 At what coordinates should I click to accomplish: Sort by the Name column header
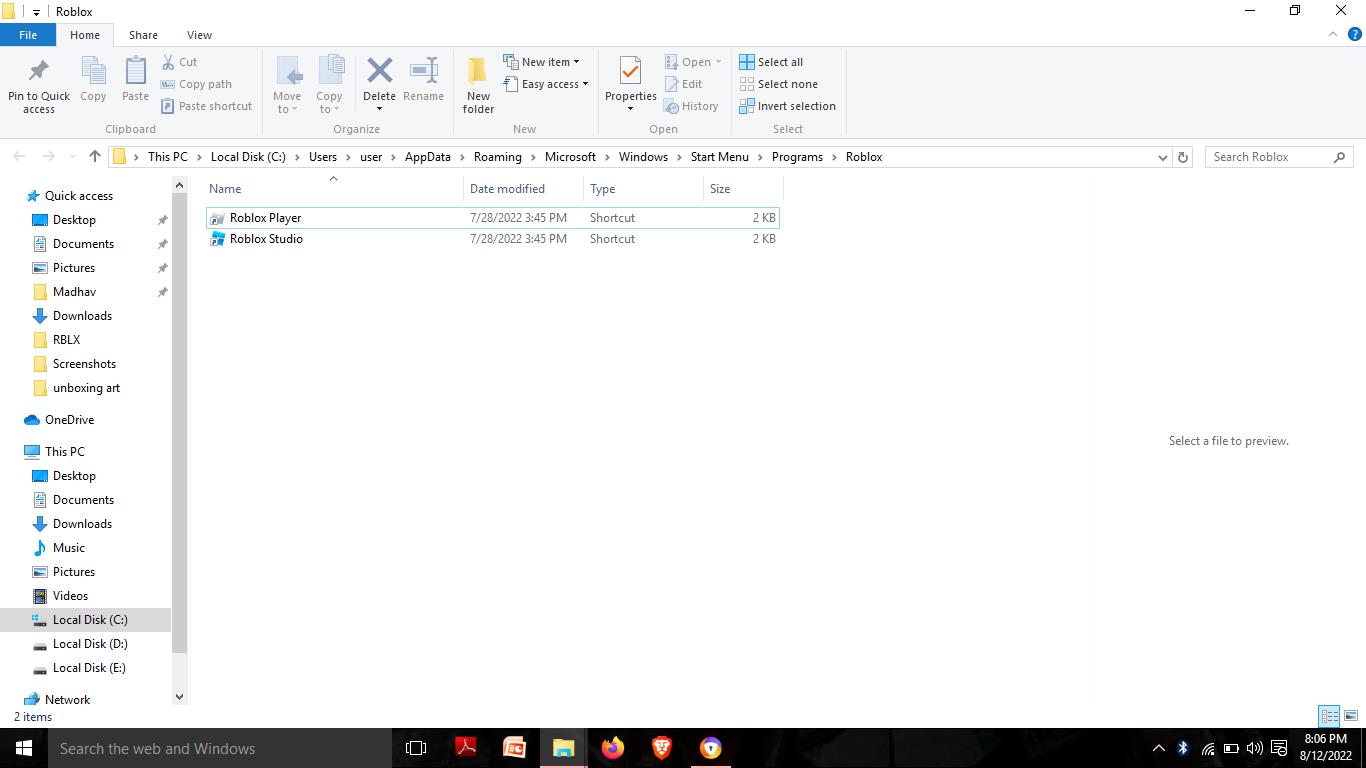point(333,188)
